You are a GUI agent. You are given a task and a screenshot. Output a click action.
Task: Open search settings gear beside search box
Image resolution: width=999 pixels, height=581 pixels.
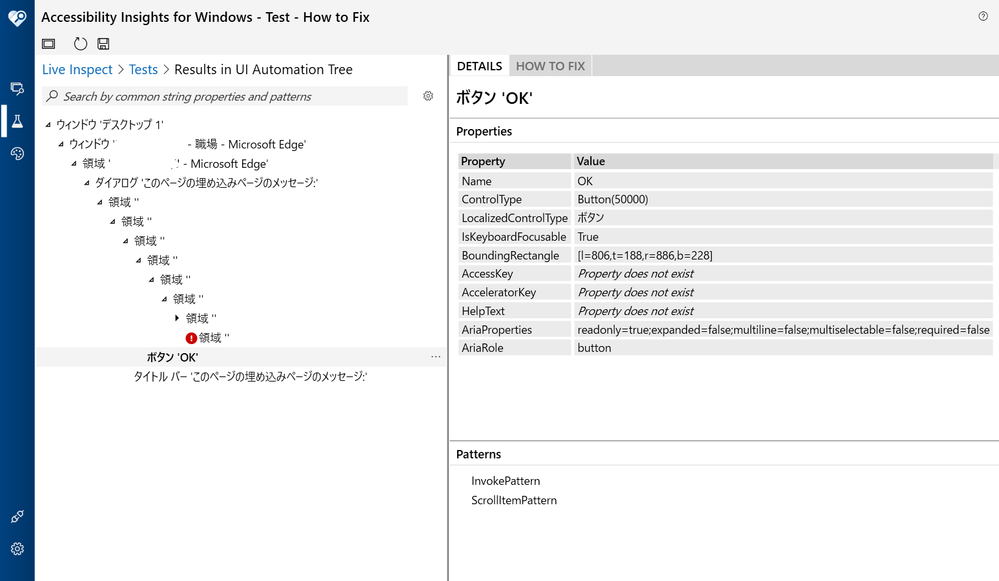click(428, 96)
